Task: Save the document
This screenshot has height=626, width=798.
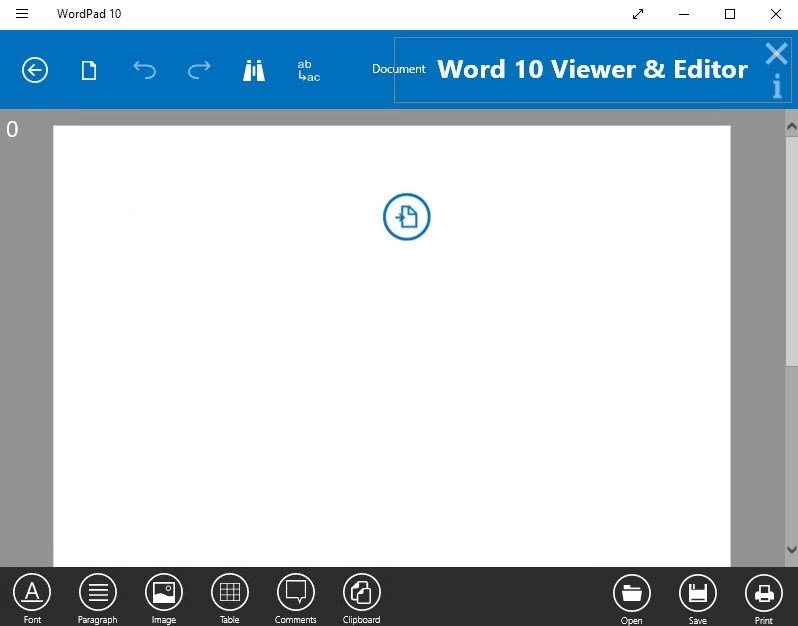Action: pos(698,599)
